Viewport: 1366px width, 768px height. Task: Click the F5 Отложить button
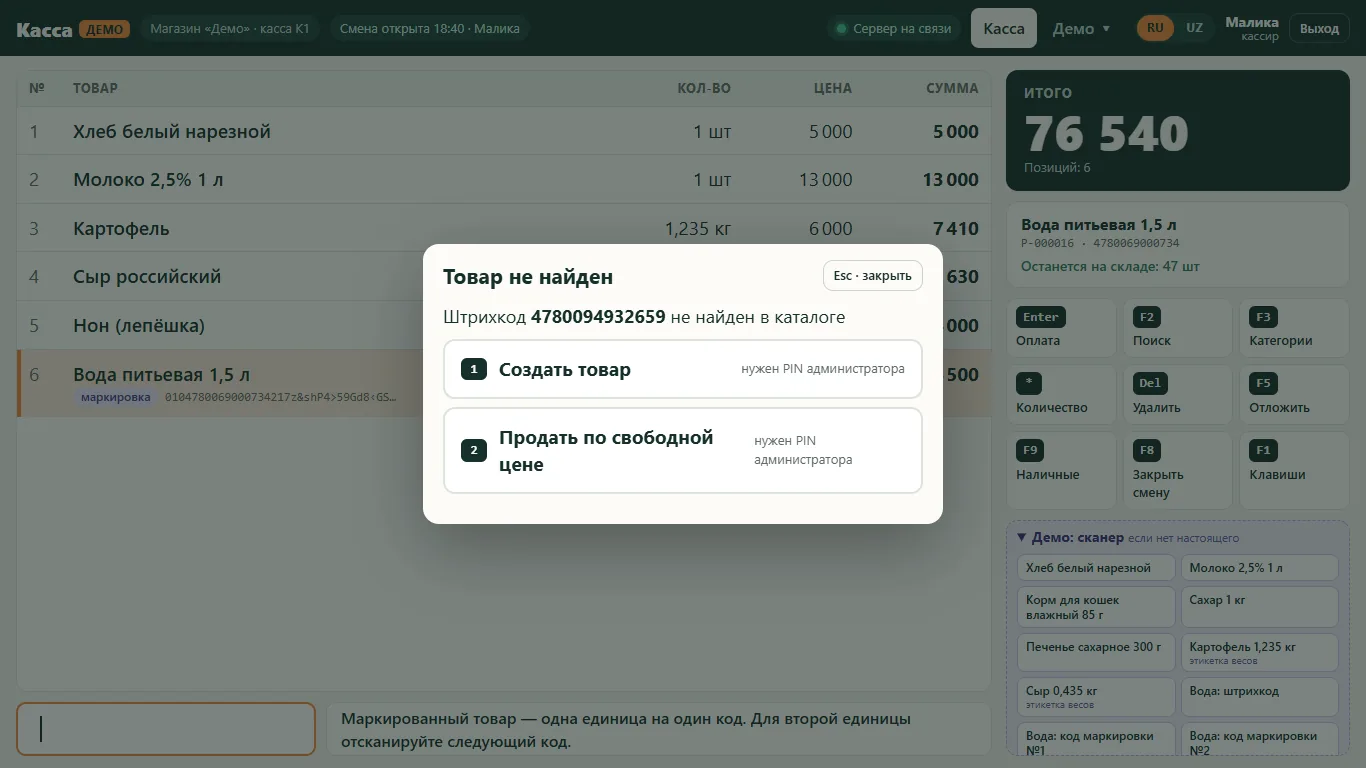tap(1294, 395)
